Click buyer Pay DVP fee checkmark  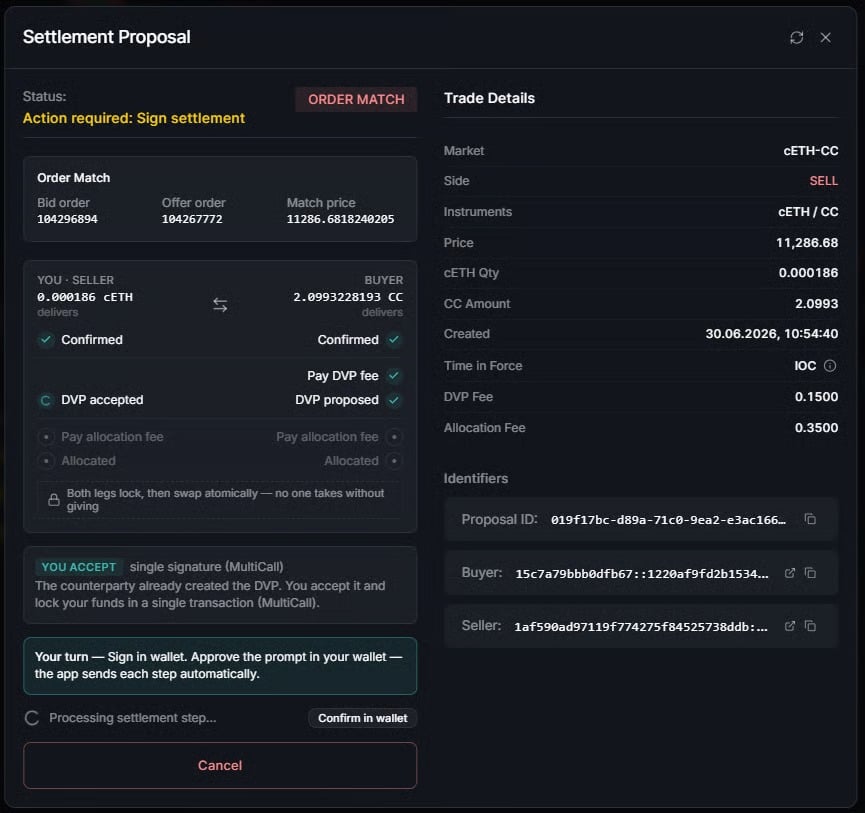click(393, 376)
